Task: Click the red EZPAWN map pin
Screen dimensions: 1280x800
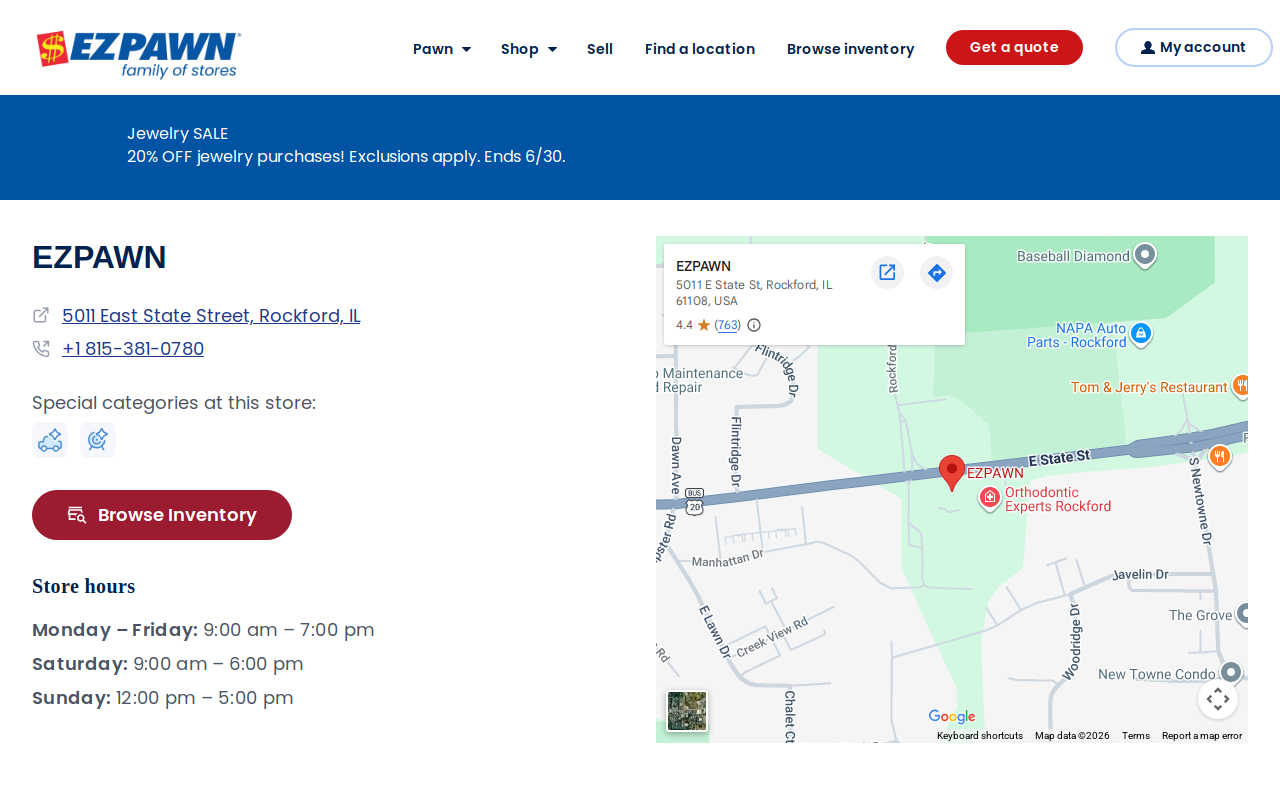Action: tap(952, 472)
